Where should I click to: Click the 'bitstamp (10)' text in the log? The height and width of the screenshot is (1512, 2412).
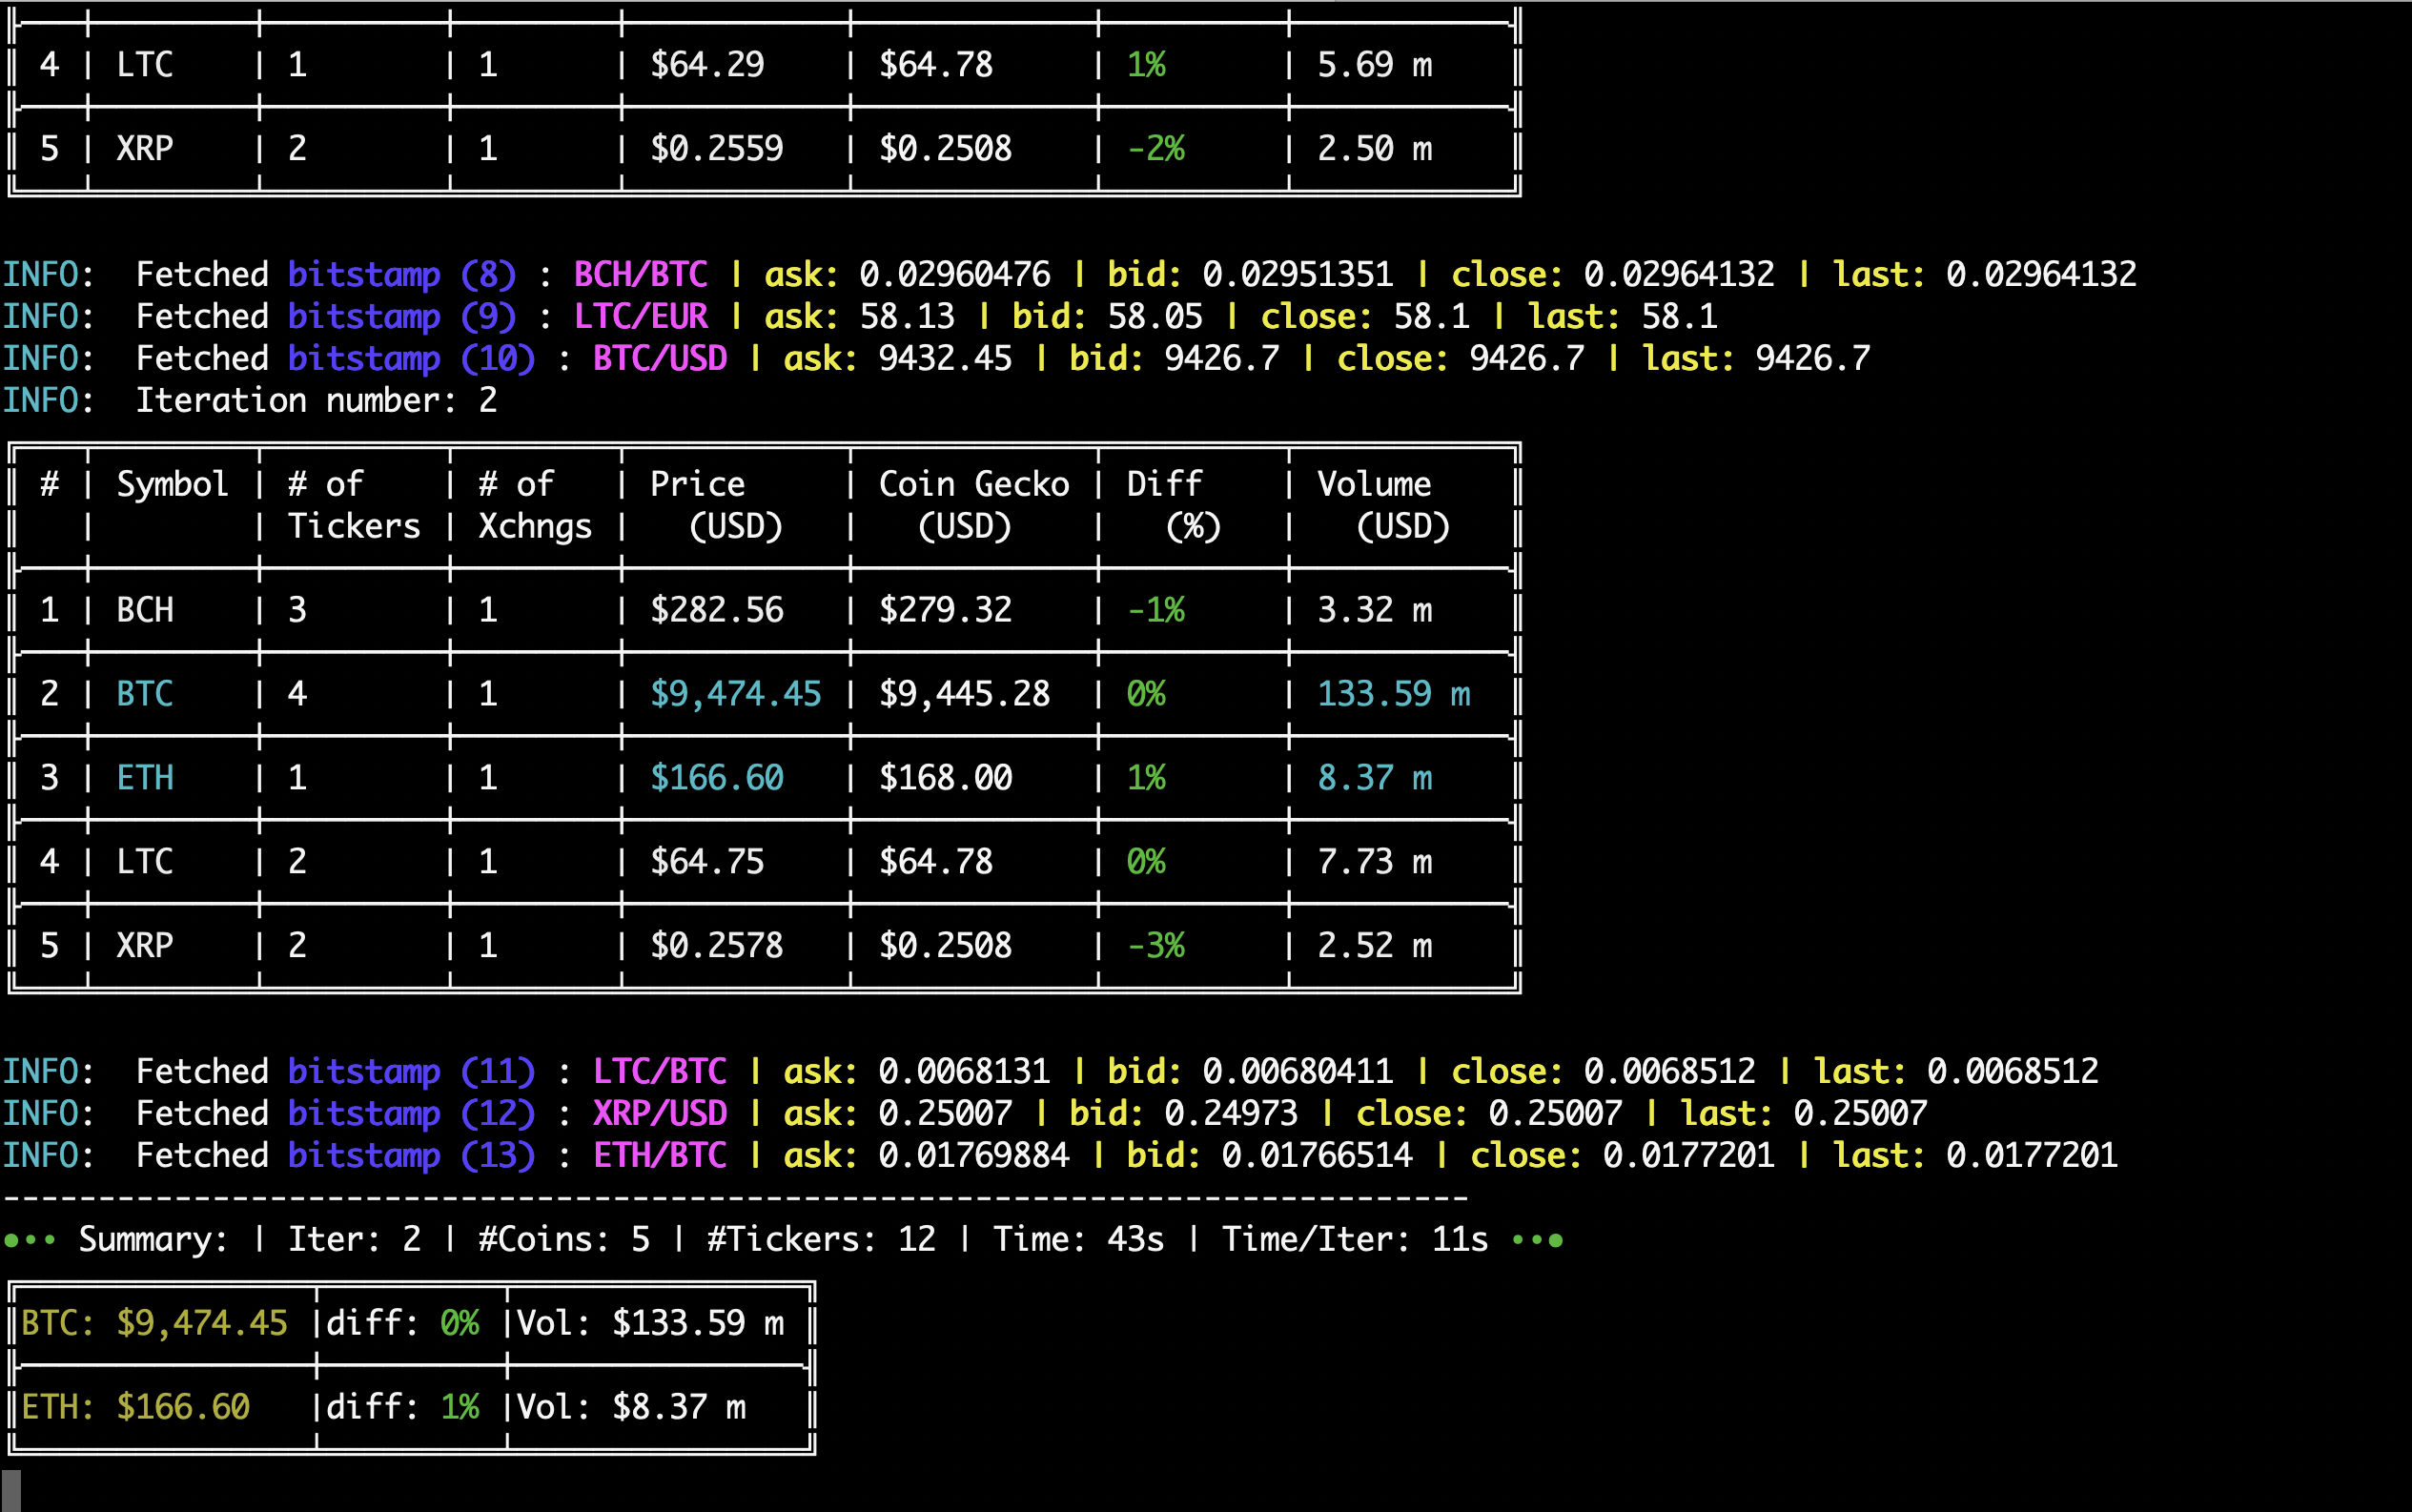411,358
